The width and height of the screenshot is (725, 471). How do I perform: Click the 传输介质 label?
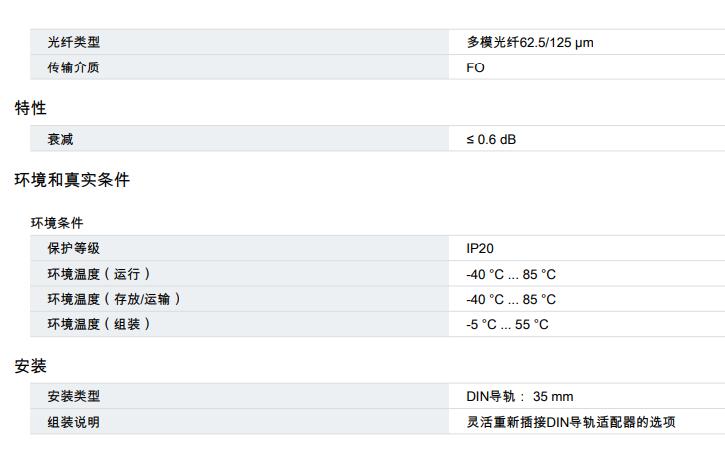tap(74, 67)
